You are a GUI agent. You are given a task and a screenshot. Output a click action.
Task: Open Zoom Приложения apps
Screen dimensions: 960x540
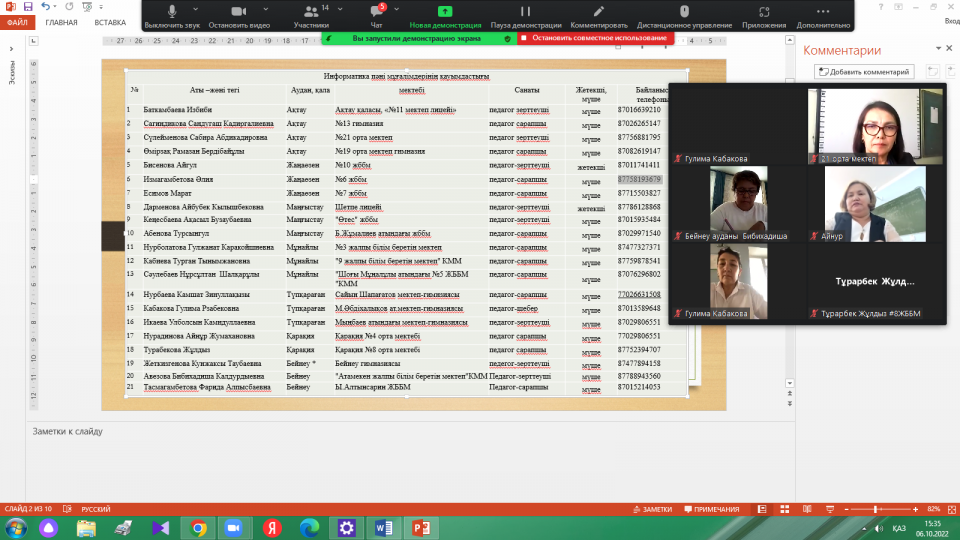(x=764, y=16)
